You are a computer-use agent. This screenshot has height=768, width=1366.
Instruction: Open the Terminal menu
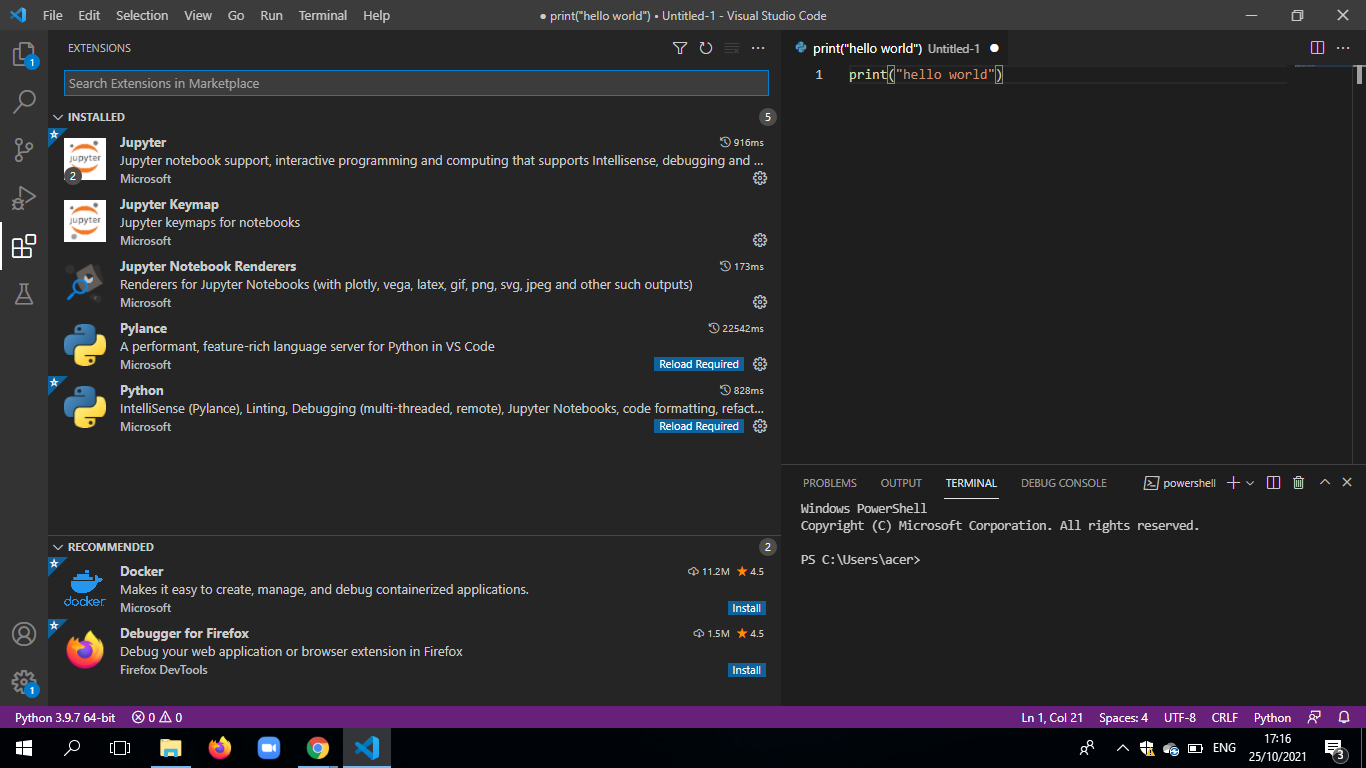[x=322, y=15]
